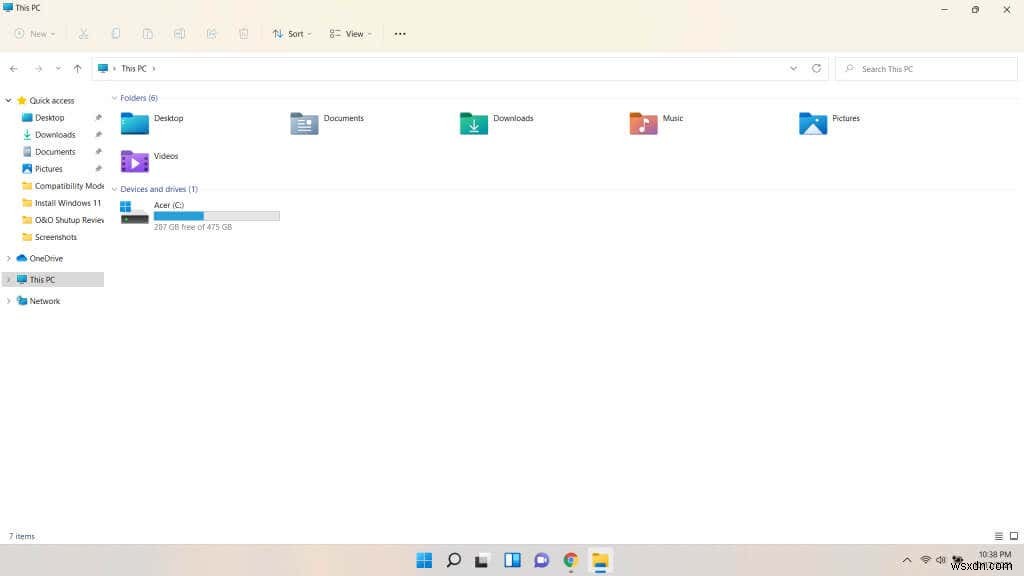Open Widgets from the taskbar
Image resolution: width=1024 pixels, height=576 pixels.
click(512, 560)
